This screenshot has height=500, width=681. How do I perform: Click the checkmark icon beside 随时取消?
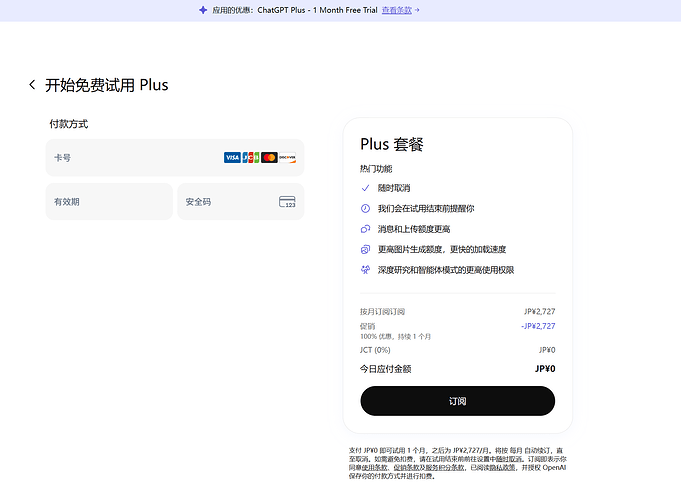pyautogui.click(x=365, y=188)
